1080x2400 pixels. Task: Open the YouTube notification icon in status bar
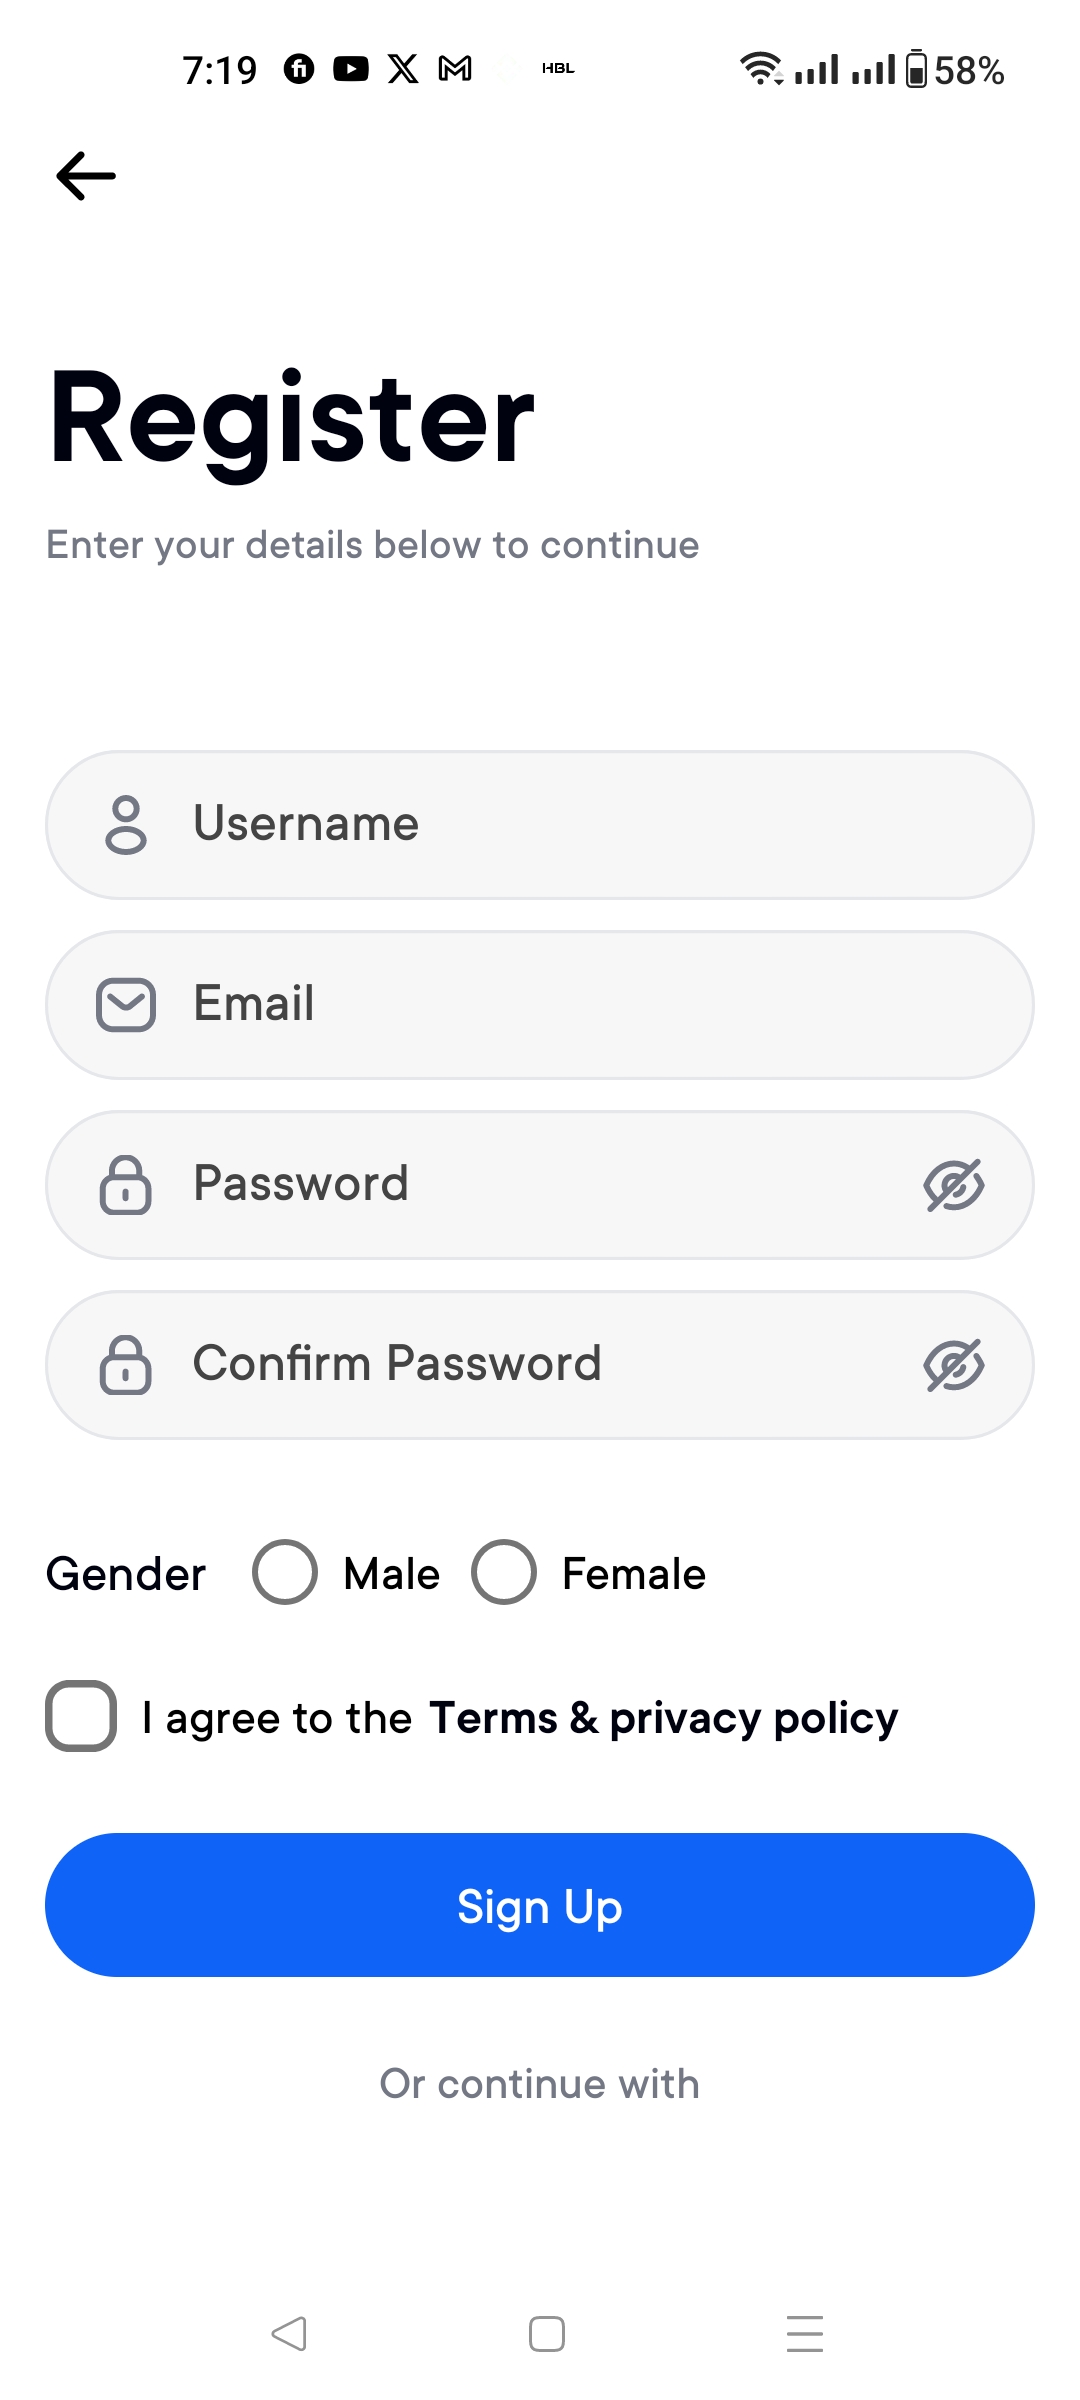click(x=351, y=69)
